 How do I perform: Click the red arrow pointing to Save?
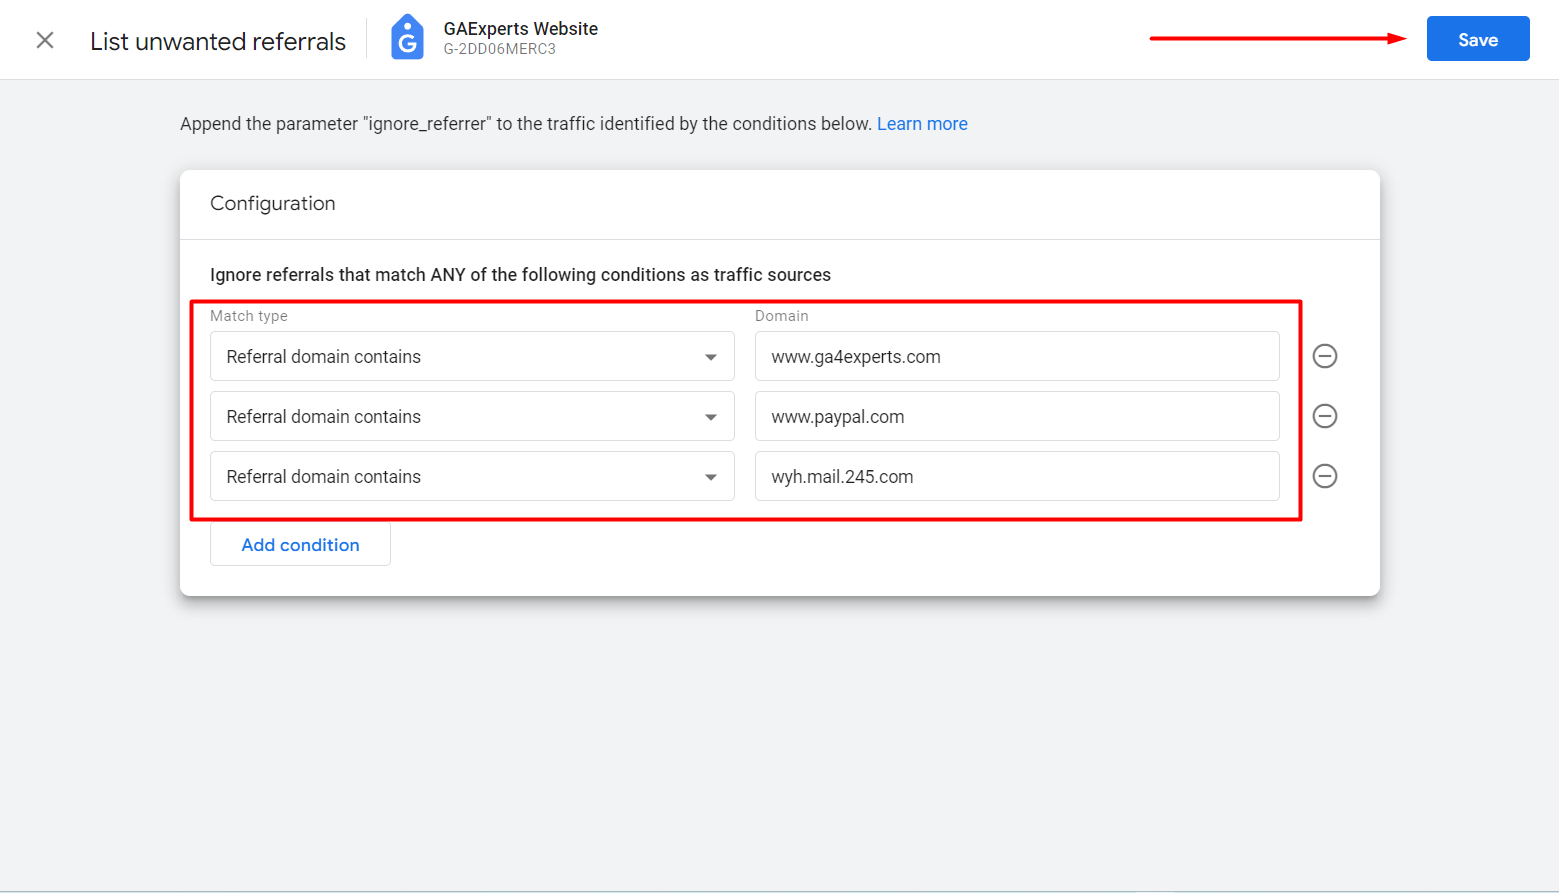point(1280,38)
